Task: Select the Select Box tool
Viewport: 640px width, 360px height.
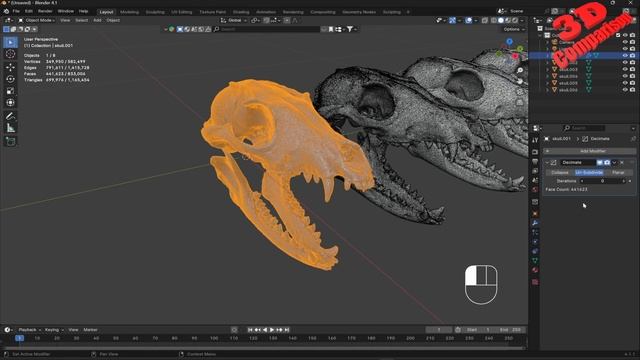Action: coord(11,42)
